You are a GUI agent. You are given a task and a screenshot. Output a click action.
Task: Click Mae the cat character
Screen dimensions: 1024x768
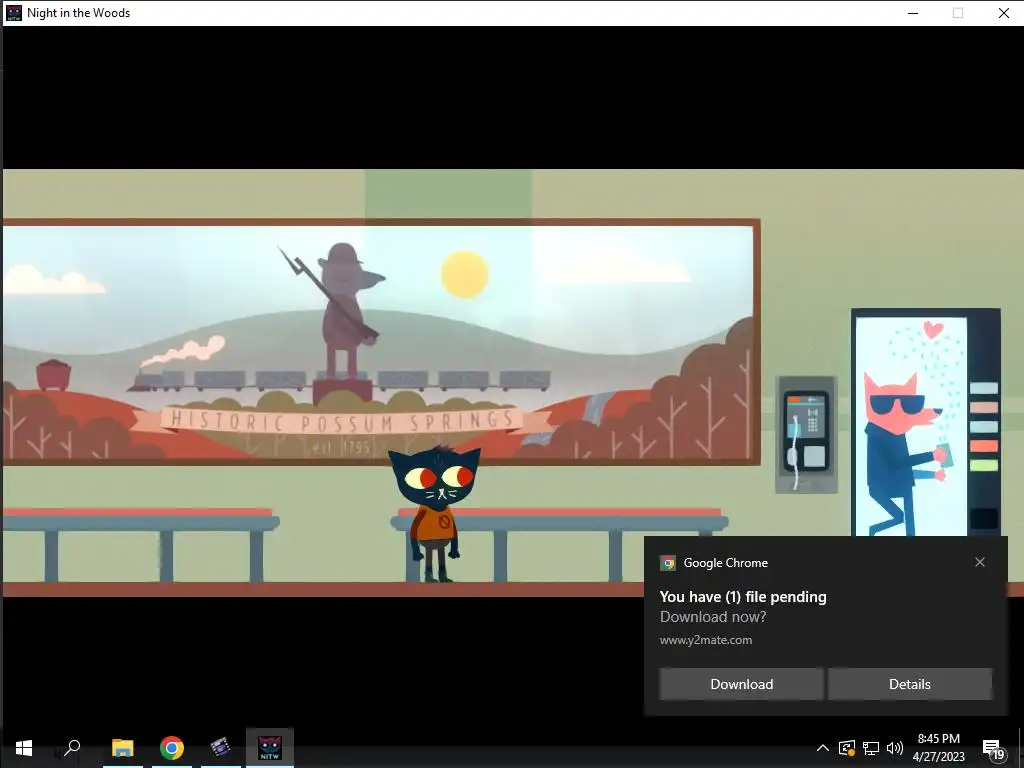pyautogui.click(x=436, y=513)
